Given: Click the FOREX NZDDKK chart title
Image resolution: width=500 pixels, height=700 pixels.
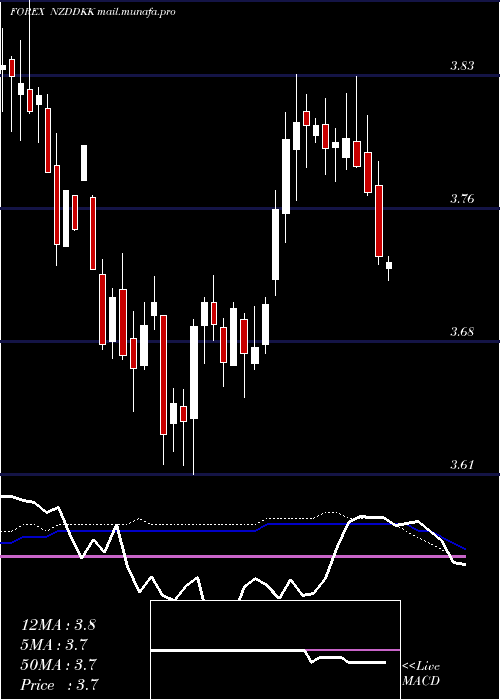Looking at the screenshot, I should (x=52, y=12).
